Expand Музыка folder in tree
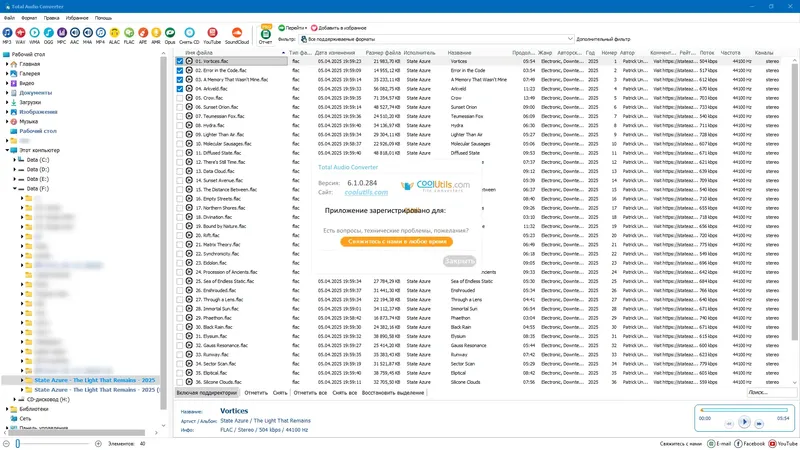 click(x=7, y=121)
